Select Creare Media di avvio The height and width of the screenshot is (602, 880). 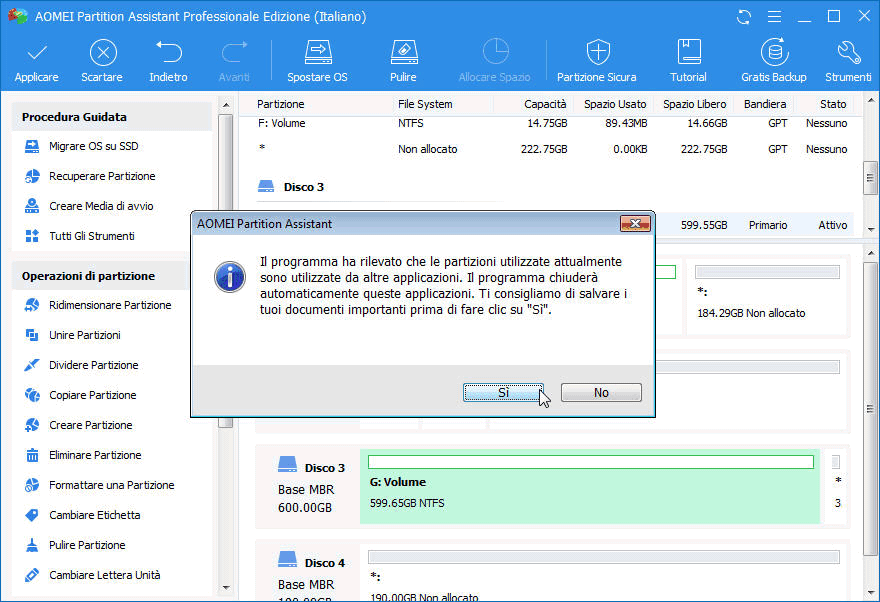point(89,206)
